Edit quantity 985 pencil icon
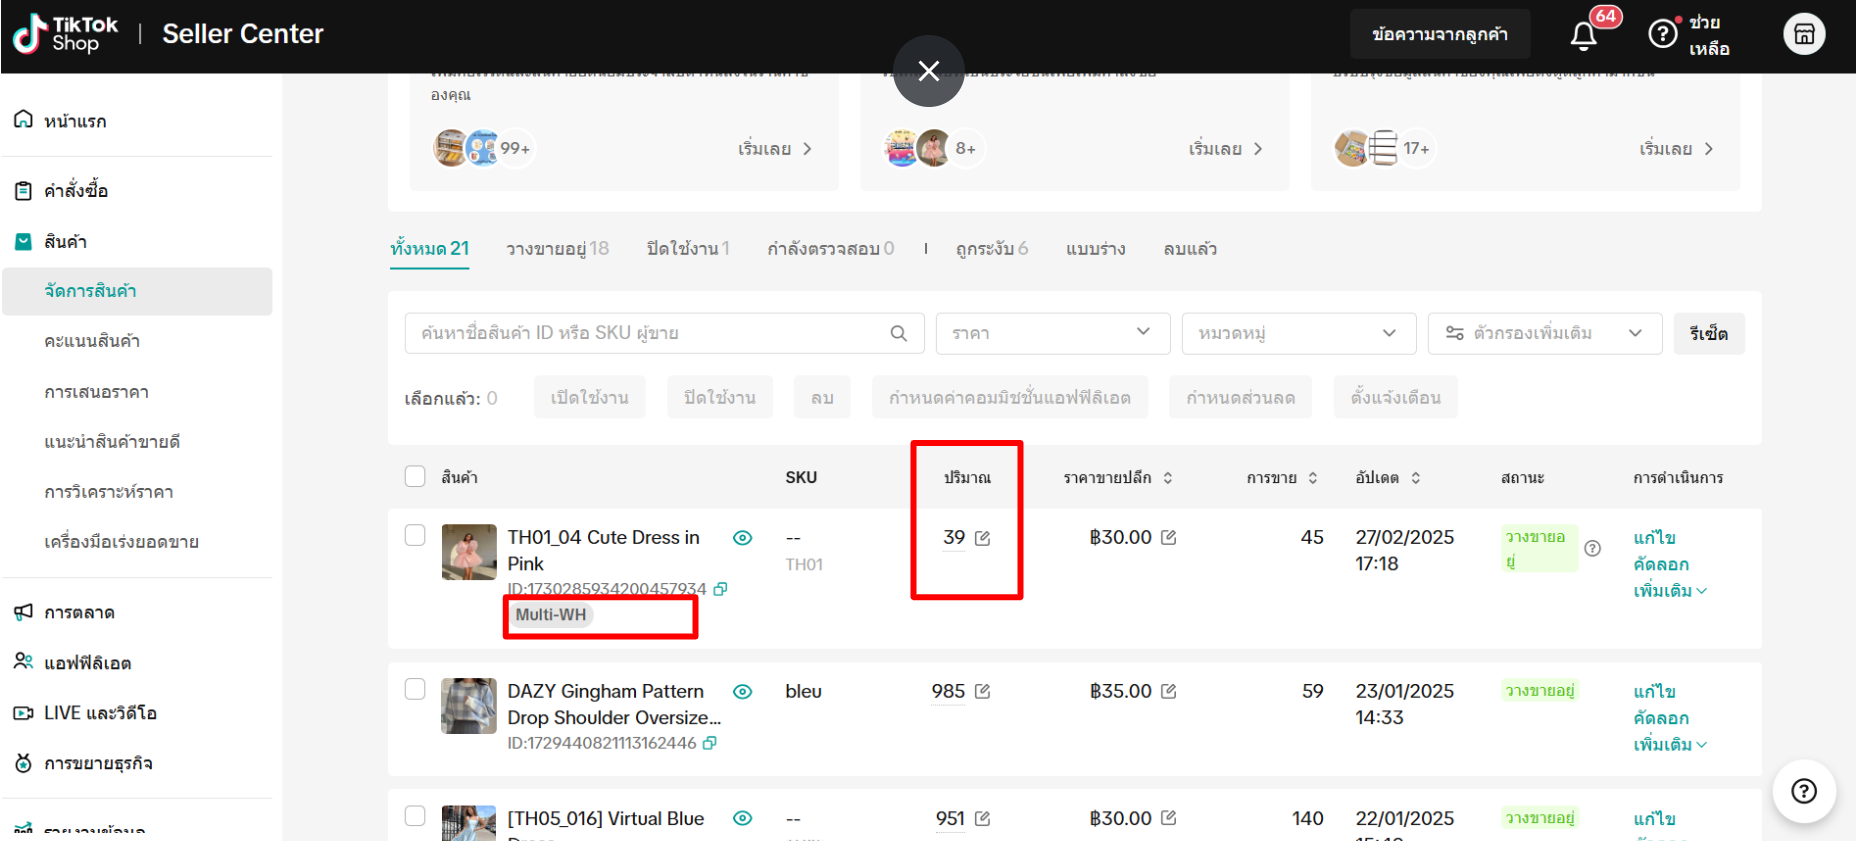Viewport: 1858px width, 841px height. [x=983, y=691]
